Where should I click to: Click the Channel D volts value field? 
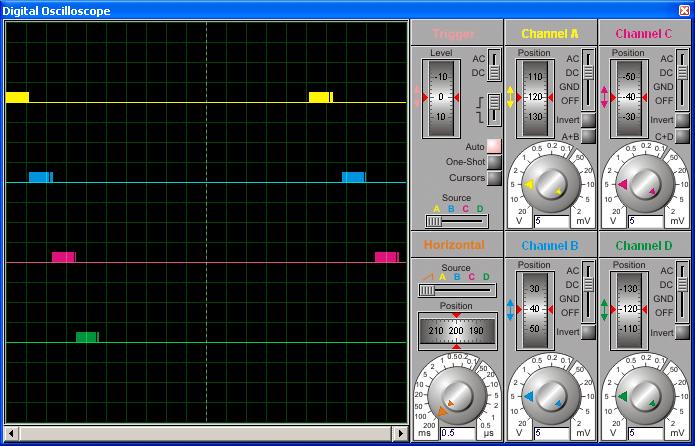coord(646,433)
